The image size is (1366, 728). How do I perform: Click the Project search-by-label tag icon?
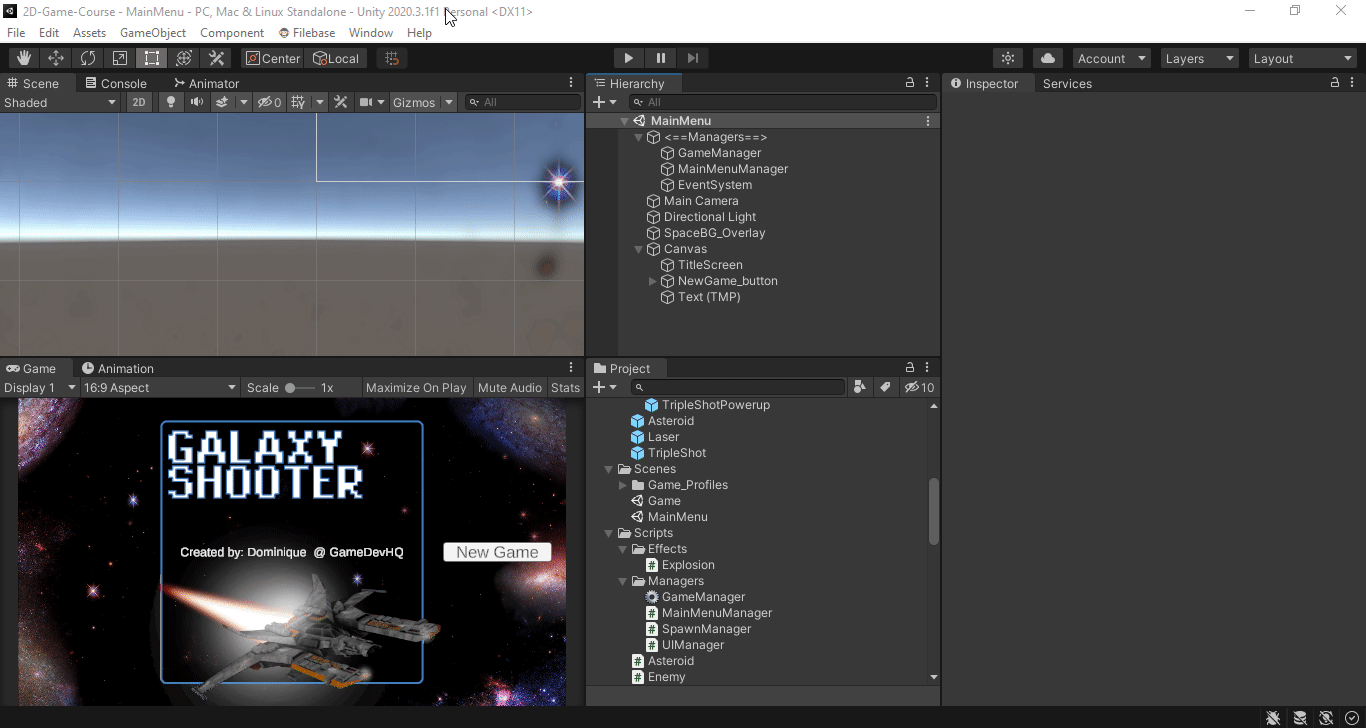[885, 387]
